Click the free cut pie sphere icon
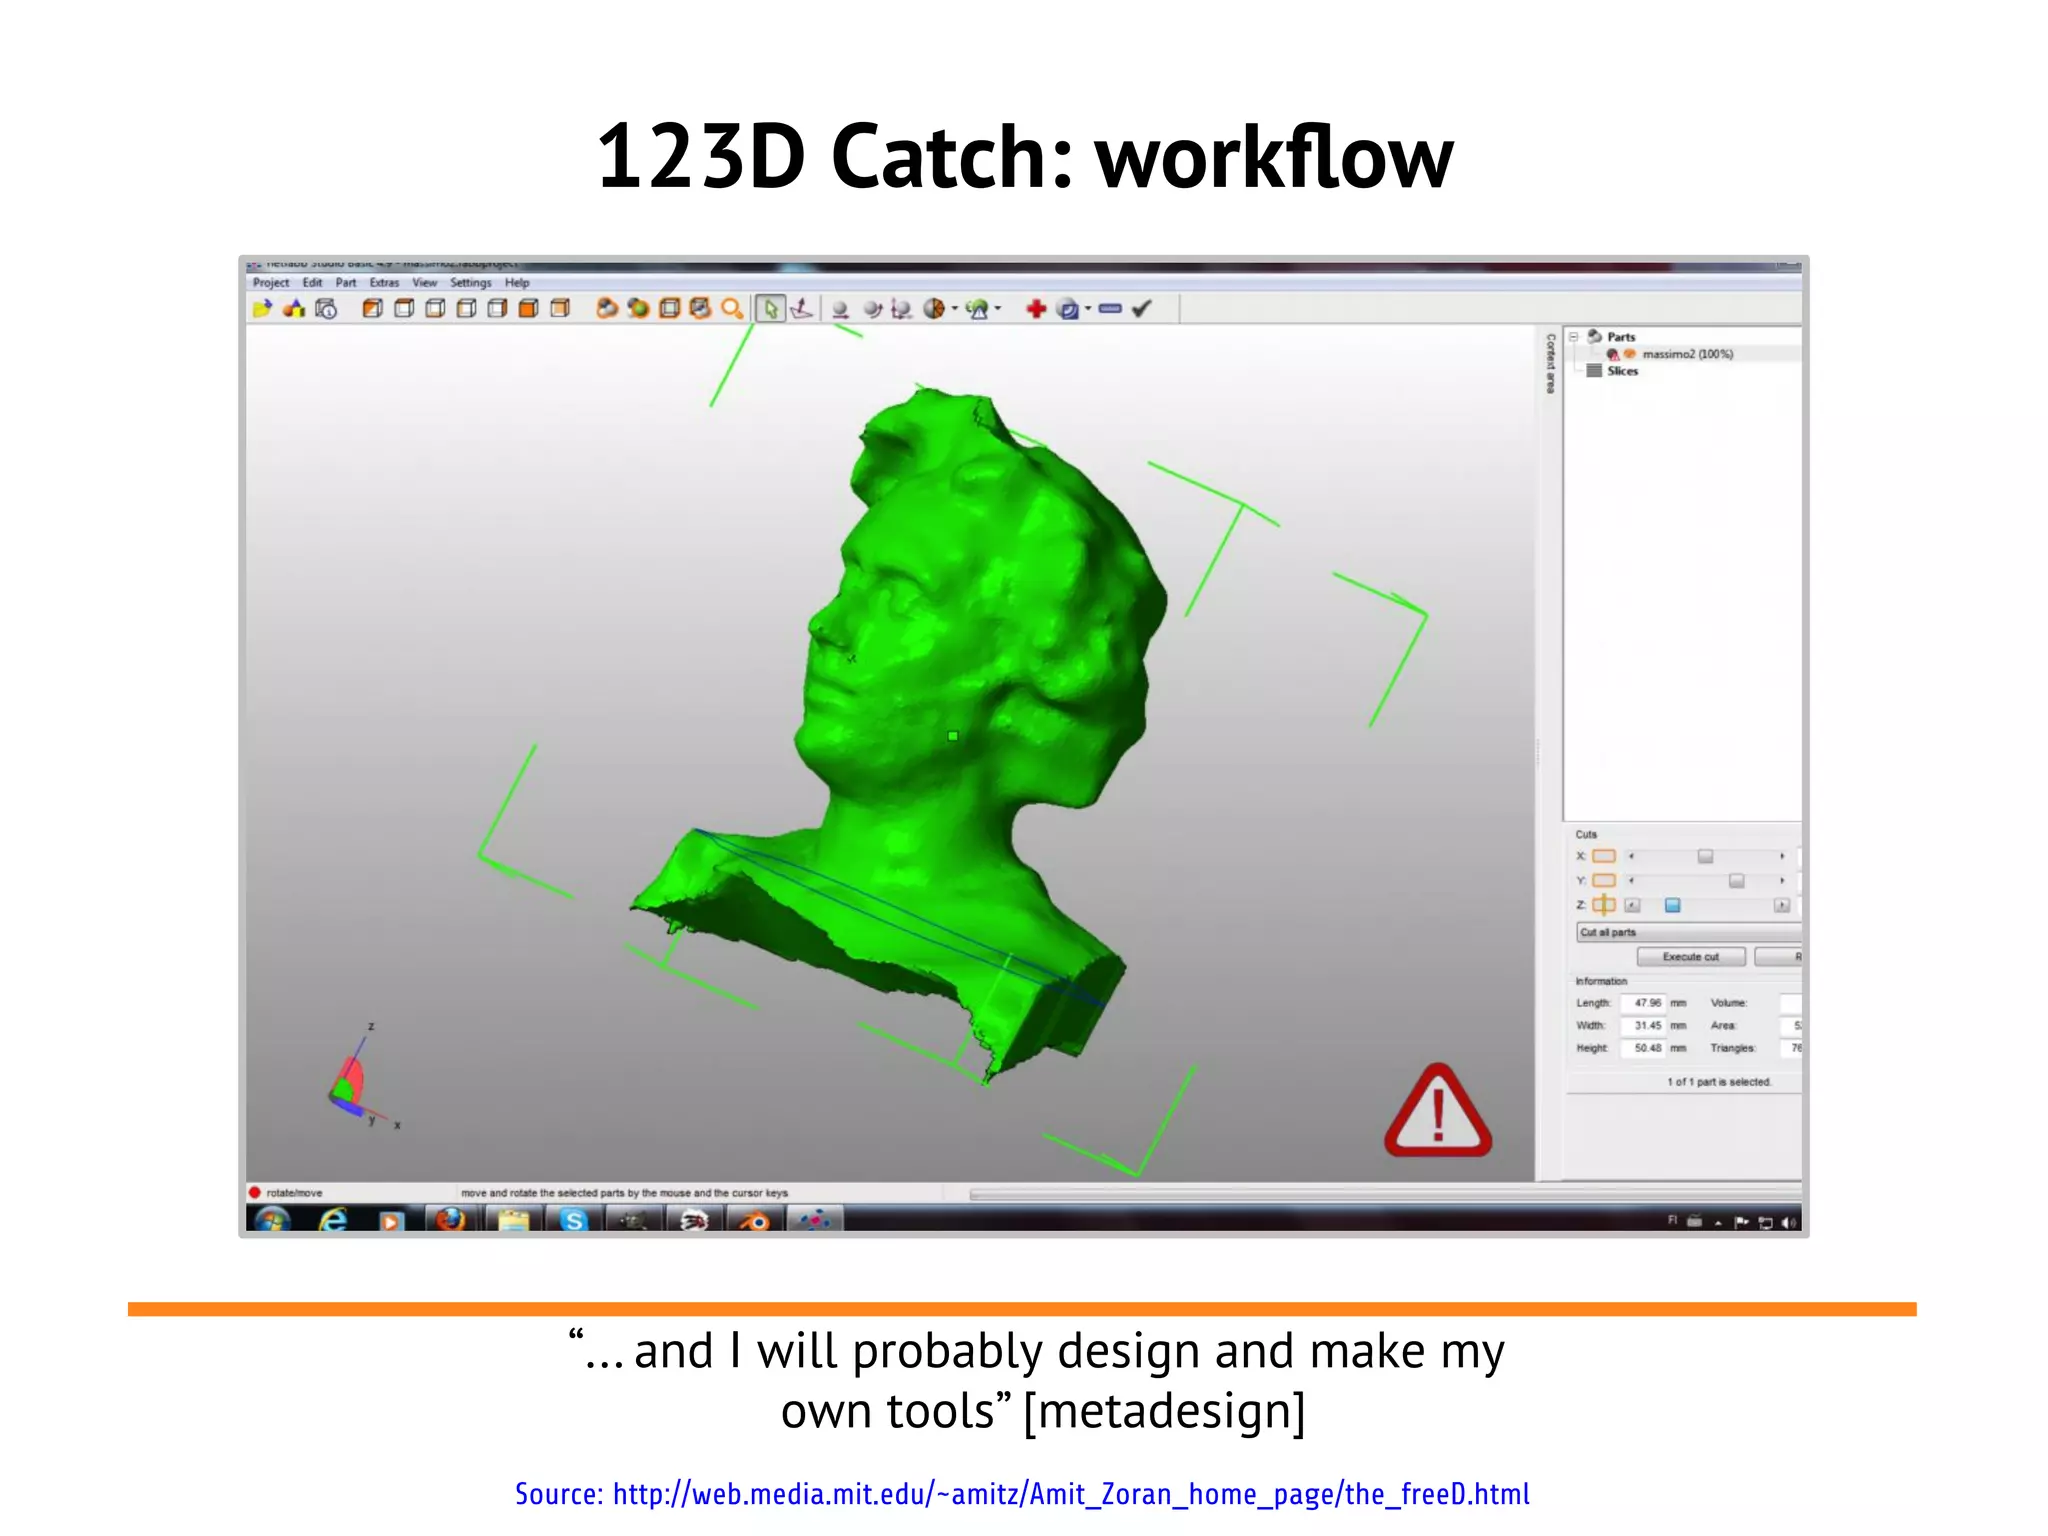Screen dimensions: 2048x1536 (934, 309)
